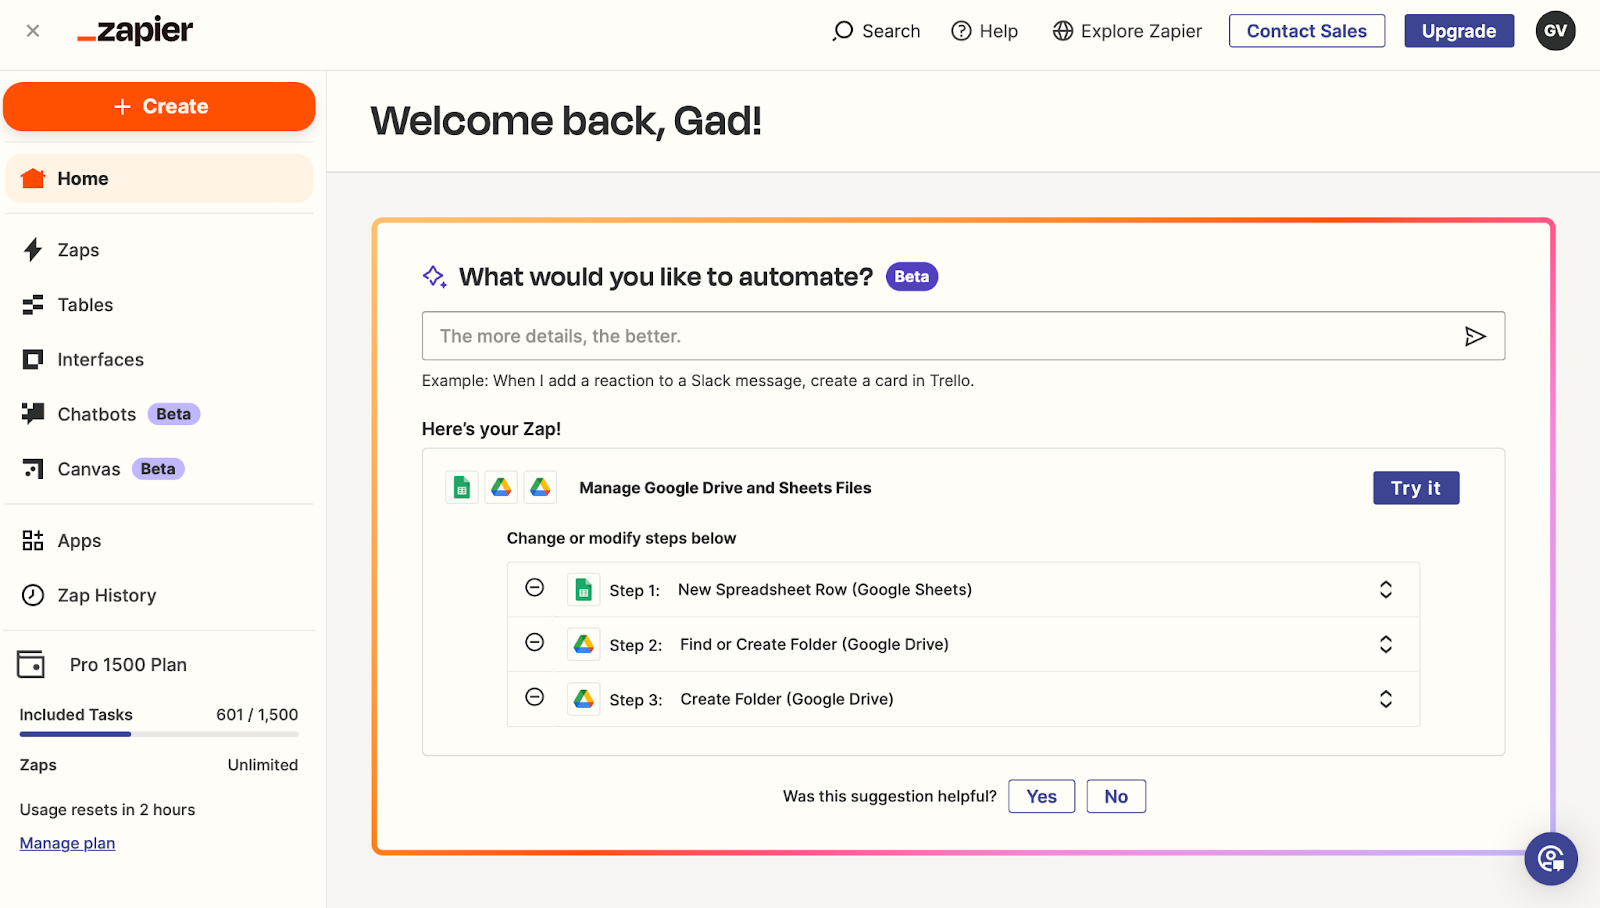Click the Beta badge beside Chatbots
The width and height of the screenshot is (1600, 908).
tap(174, 414)
